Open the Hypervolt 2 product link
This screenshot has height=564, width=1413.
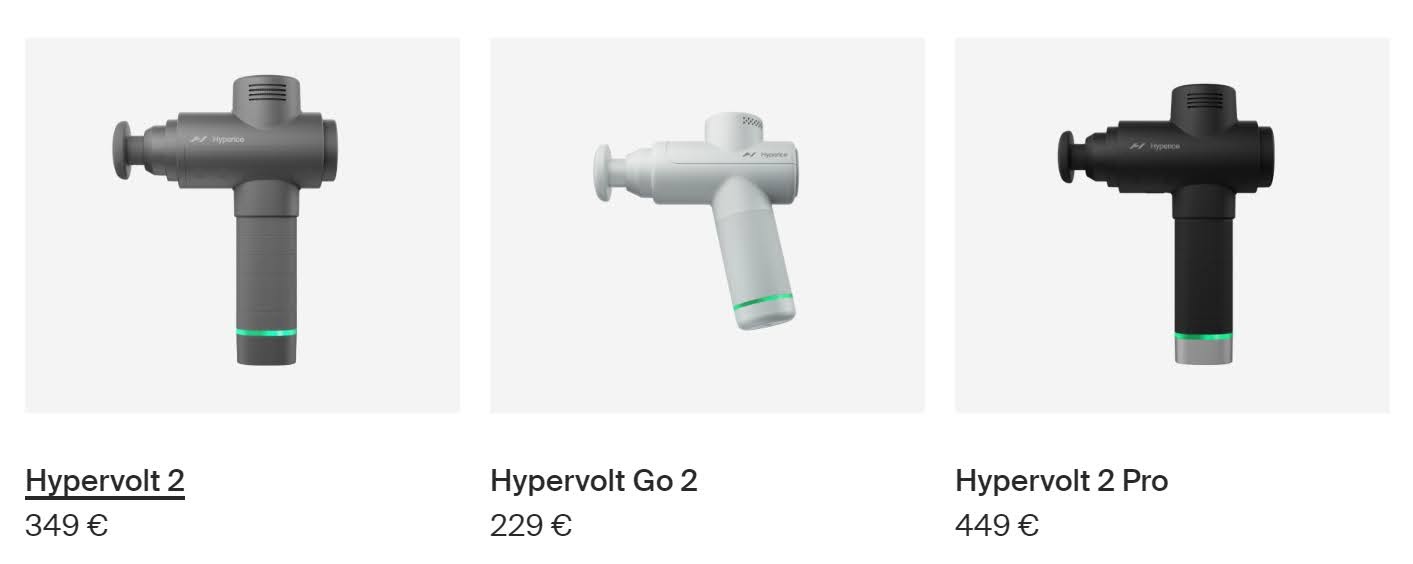pyautogui.click(x=105, y=481)
